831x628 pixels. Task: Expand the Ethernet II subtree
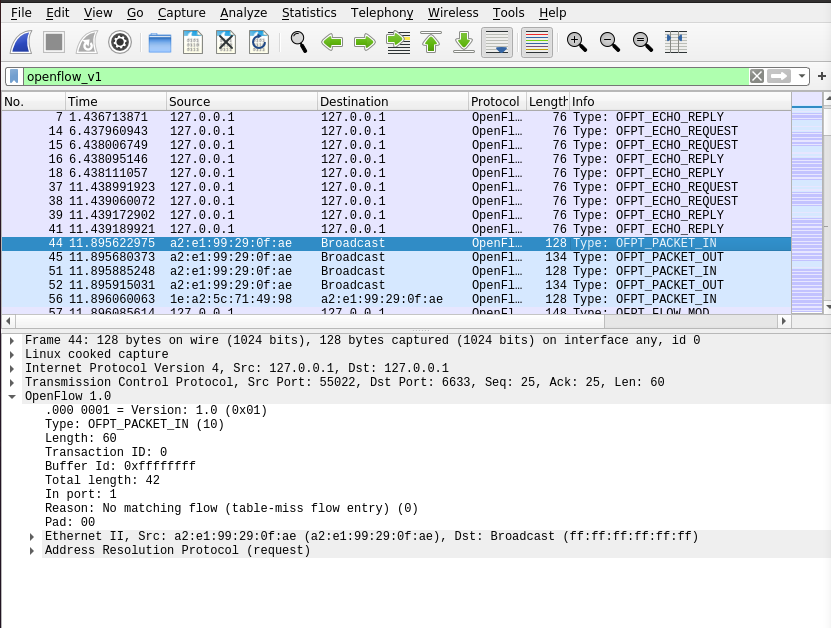coord(32,536)
